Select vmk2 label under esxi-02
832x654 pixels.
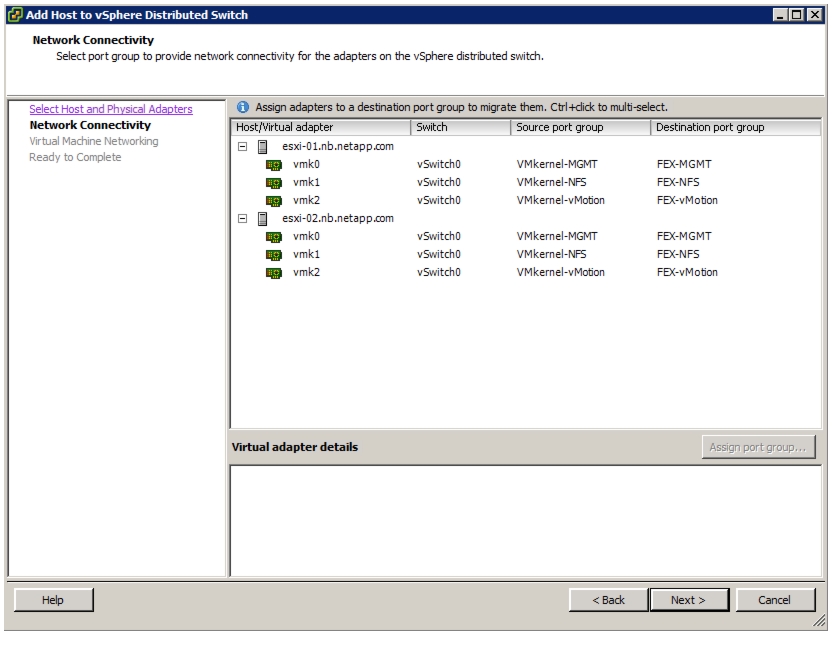(x=306, y=273)
